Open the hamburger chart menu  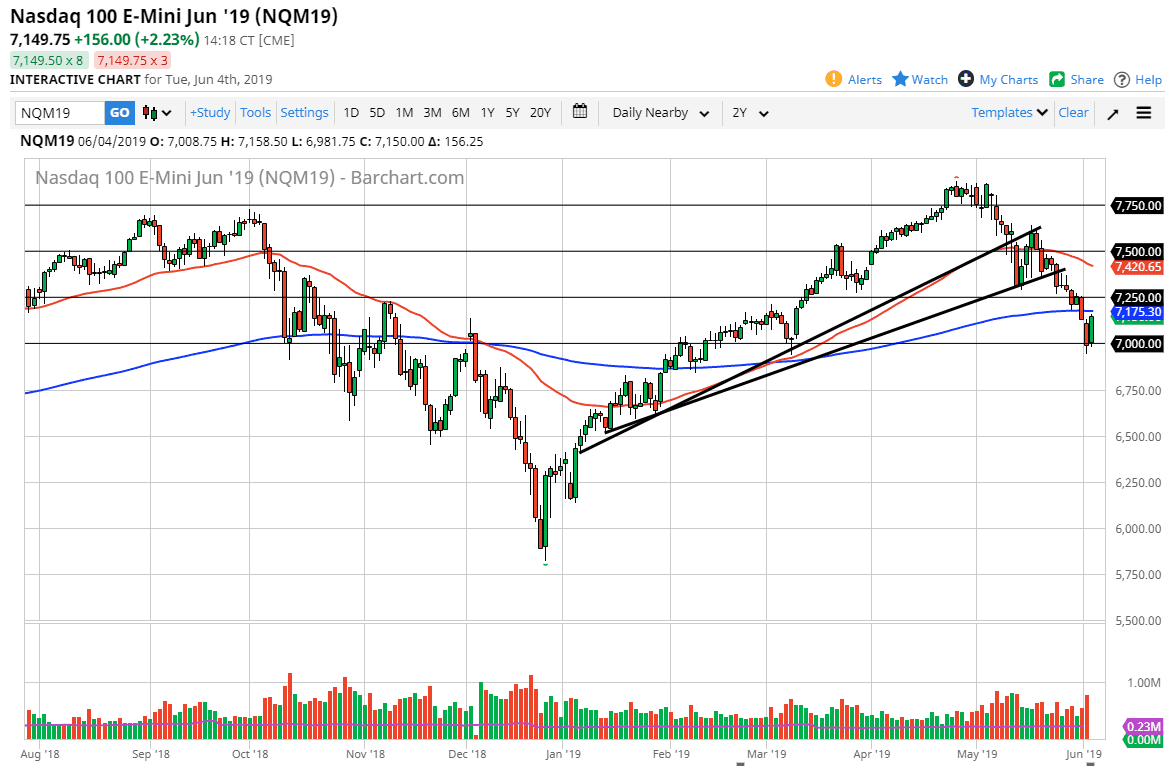tap(1144, 113)
